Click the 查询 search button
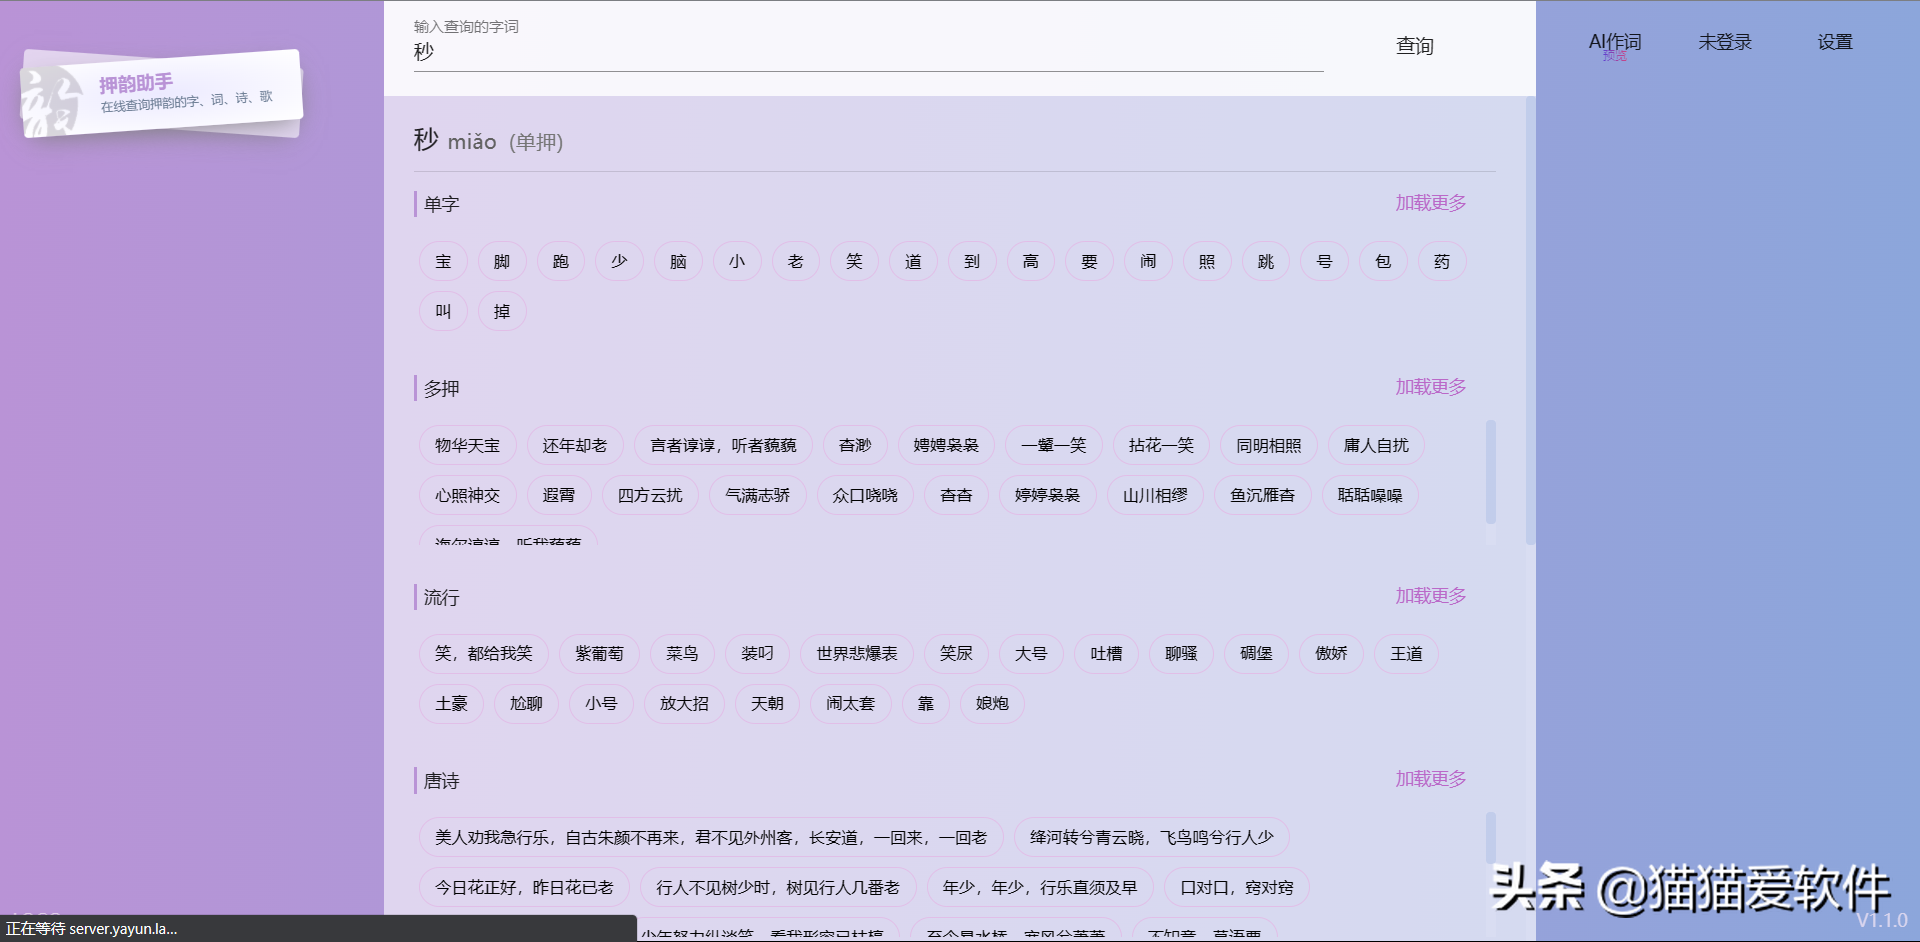This screenshot has height=942, width=1920. point(1414,46)
